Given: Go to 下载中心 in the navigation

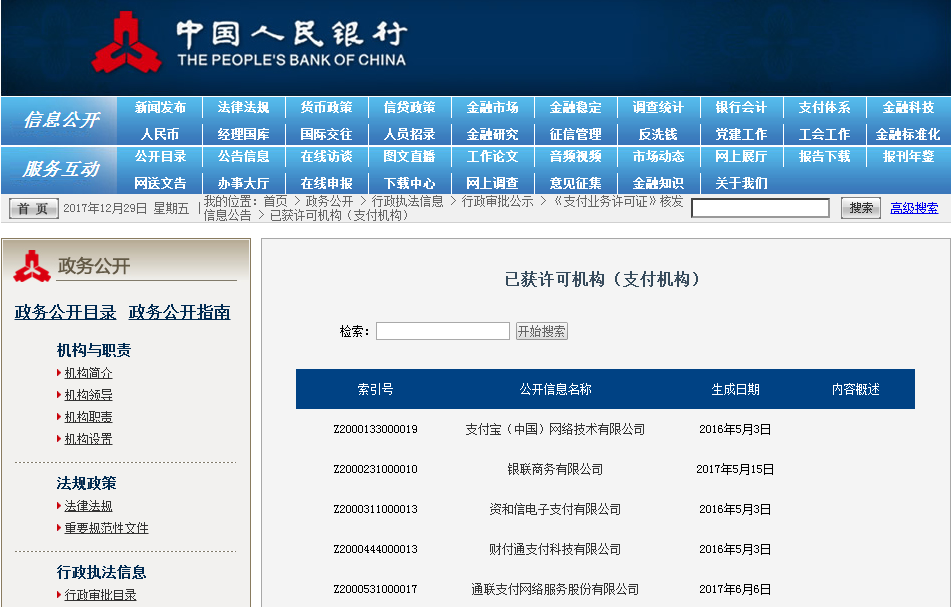Looking at the screenshot, I should tap(409, 183).
